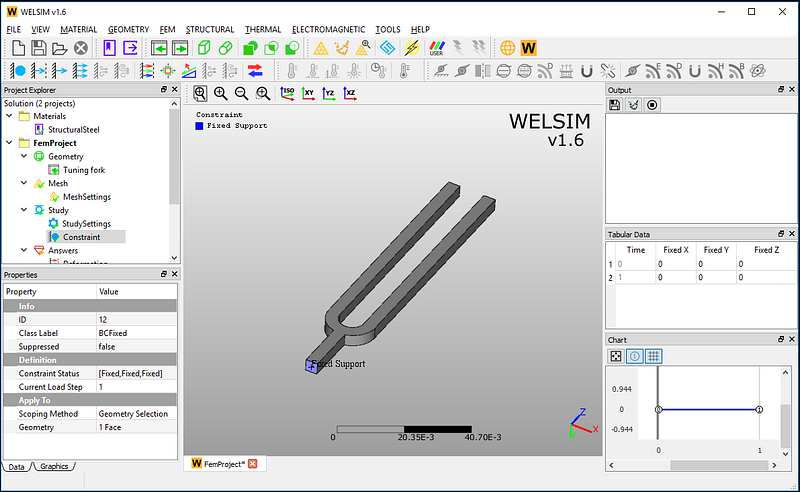The width and height of the screenshot is (800, 492).
Task: Toggle the fit-view button in Chart panel
Action: (x=617, y=356)
